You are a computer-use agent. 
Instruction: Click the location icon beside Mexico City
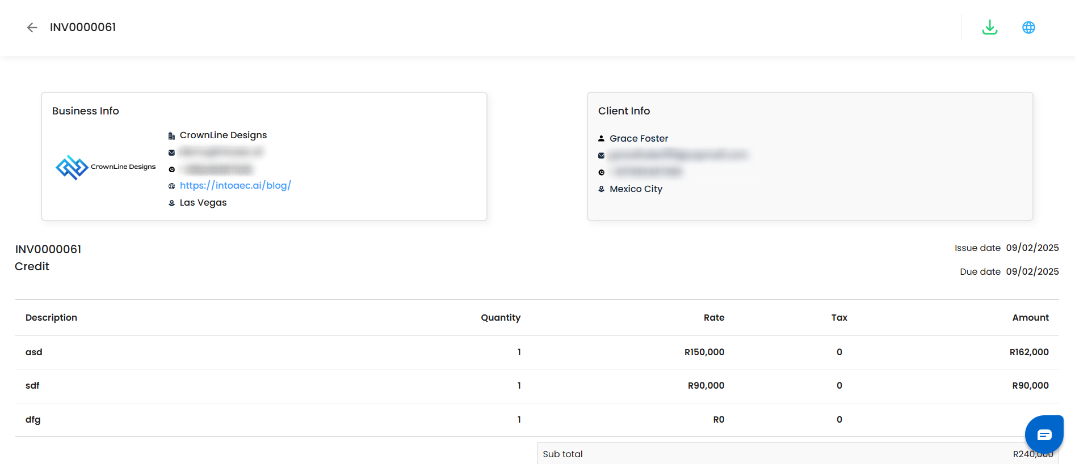click(601, 189)
